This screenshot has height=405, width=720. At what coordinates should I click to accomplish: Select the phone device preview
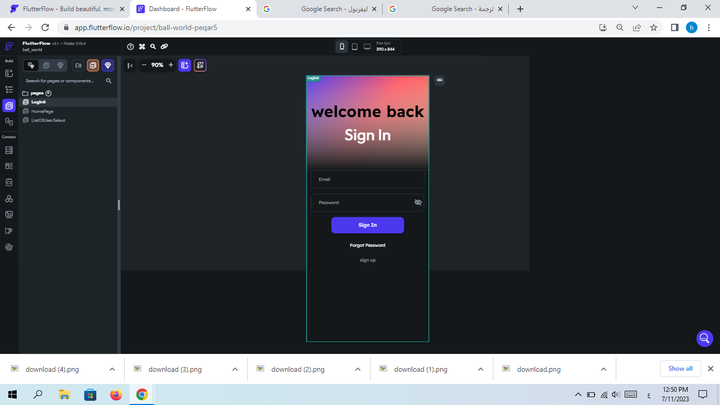point(342,47)
